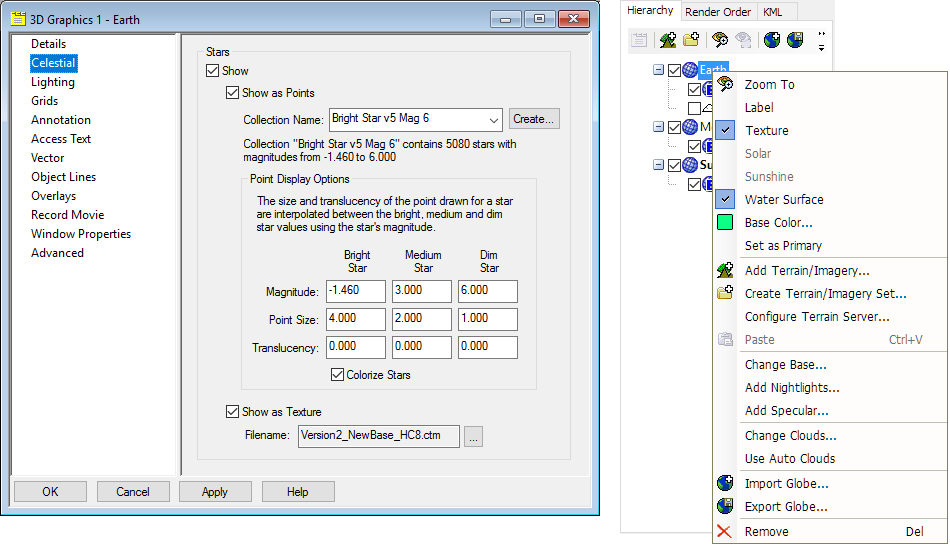Open the toolbar overflow options arrow
This screenshot has height=550, width=950.
pyautogui.click(x=821, y=40)
